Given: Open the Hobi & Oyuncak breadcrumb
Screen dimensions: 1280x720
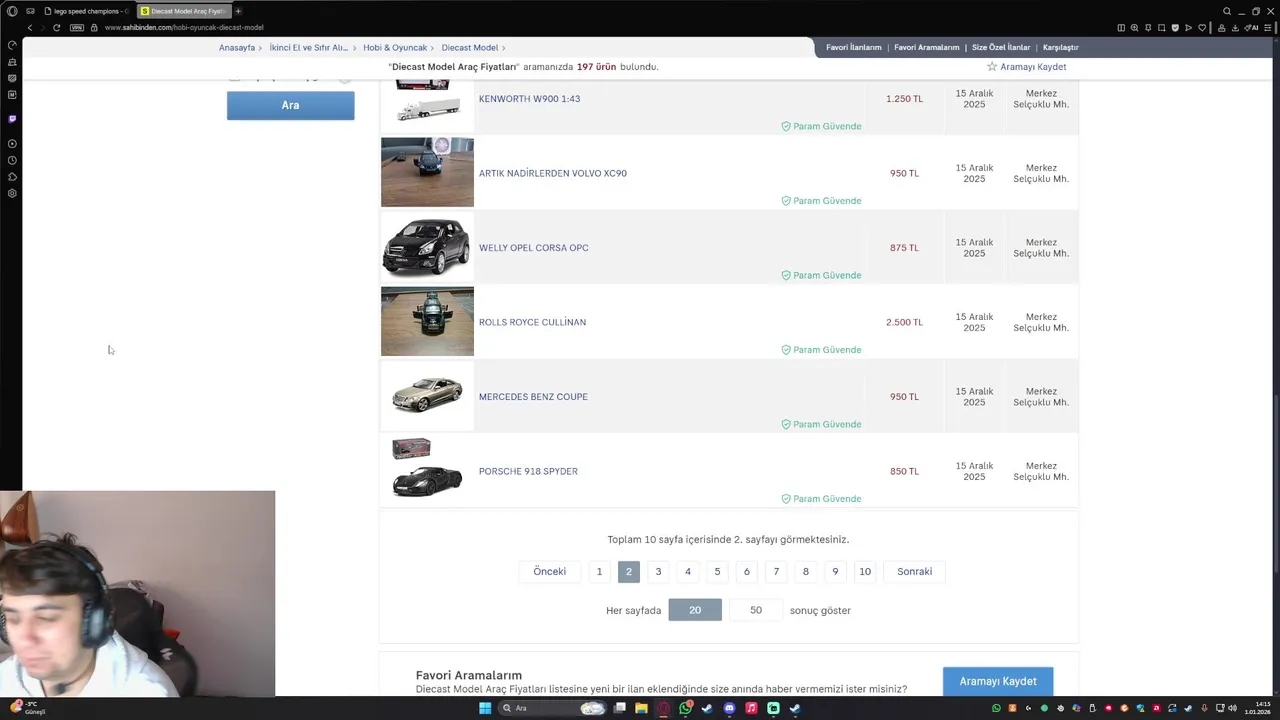Looking at the screenshot, I should pos(395,48).
